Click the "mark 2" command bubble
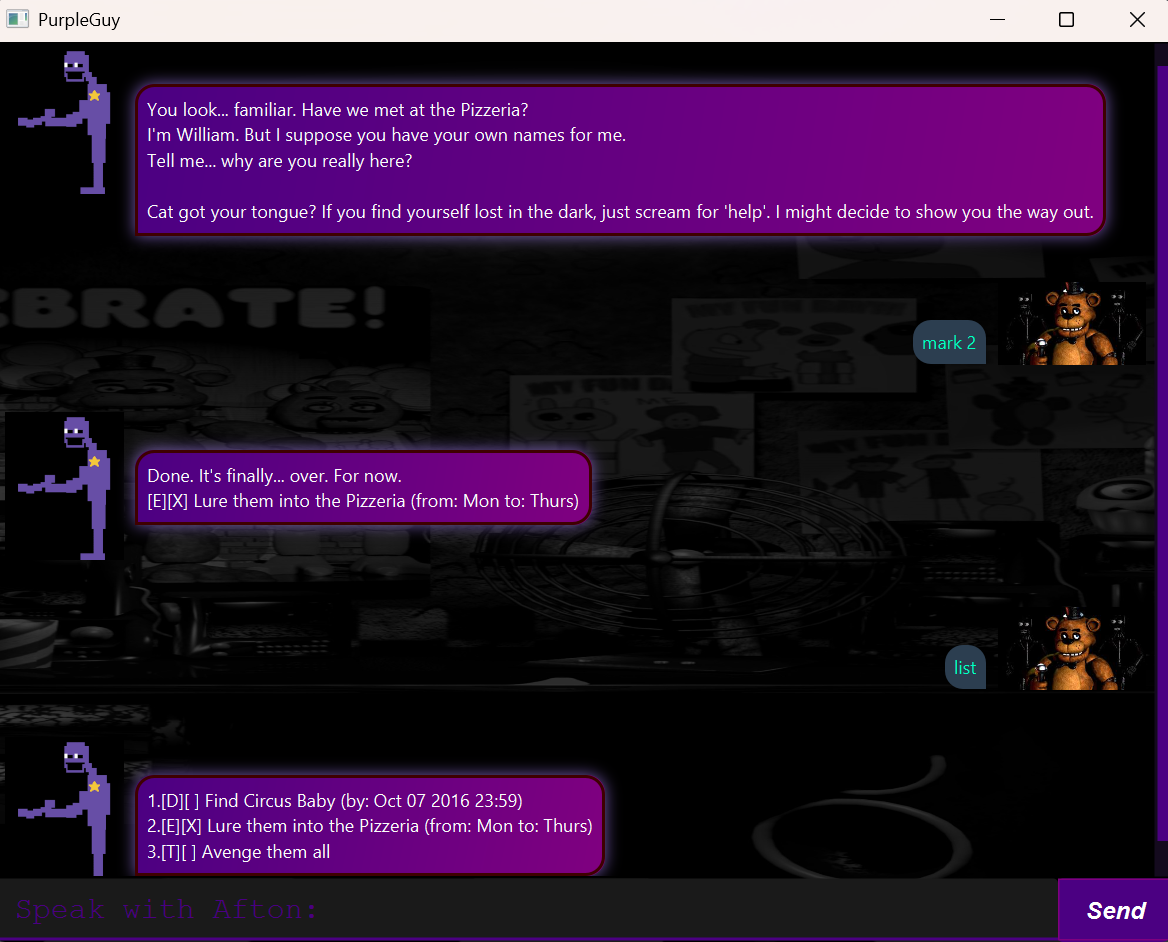Viewport: 1168px width, 942px height. click(948, 342)
